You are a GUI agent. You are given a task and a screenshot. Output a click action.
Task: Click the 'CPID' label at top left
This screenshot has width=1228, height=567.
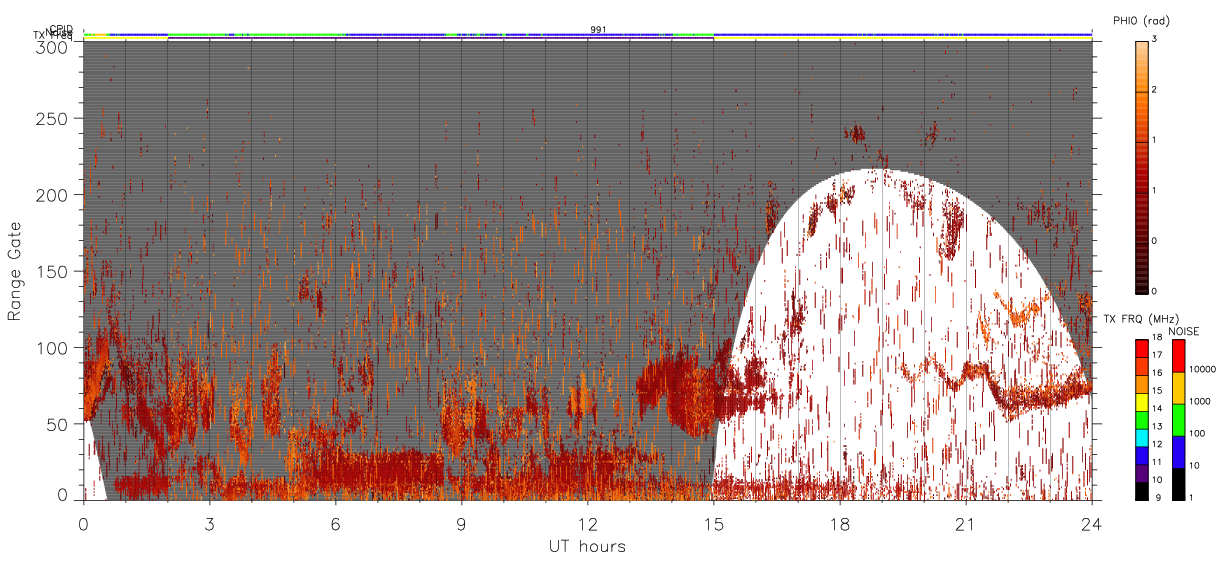click(61, 29)
